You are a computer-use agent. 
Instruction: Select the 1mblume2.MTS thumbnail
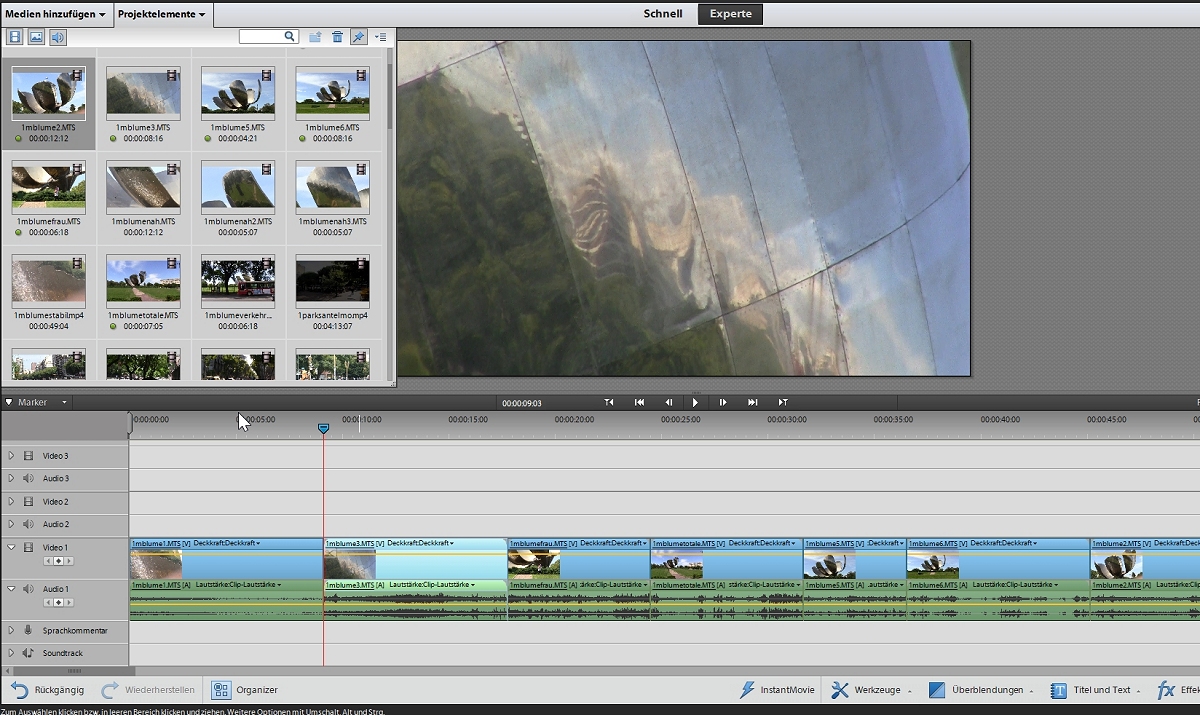(49, 93)
